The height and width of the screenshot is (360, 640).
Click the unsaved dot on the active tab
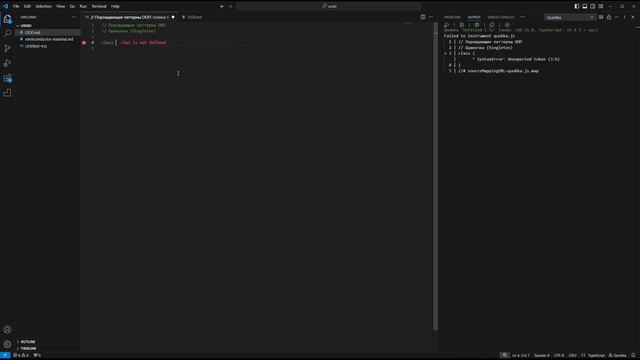[173, 17]
